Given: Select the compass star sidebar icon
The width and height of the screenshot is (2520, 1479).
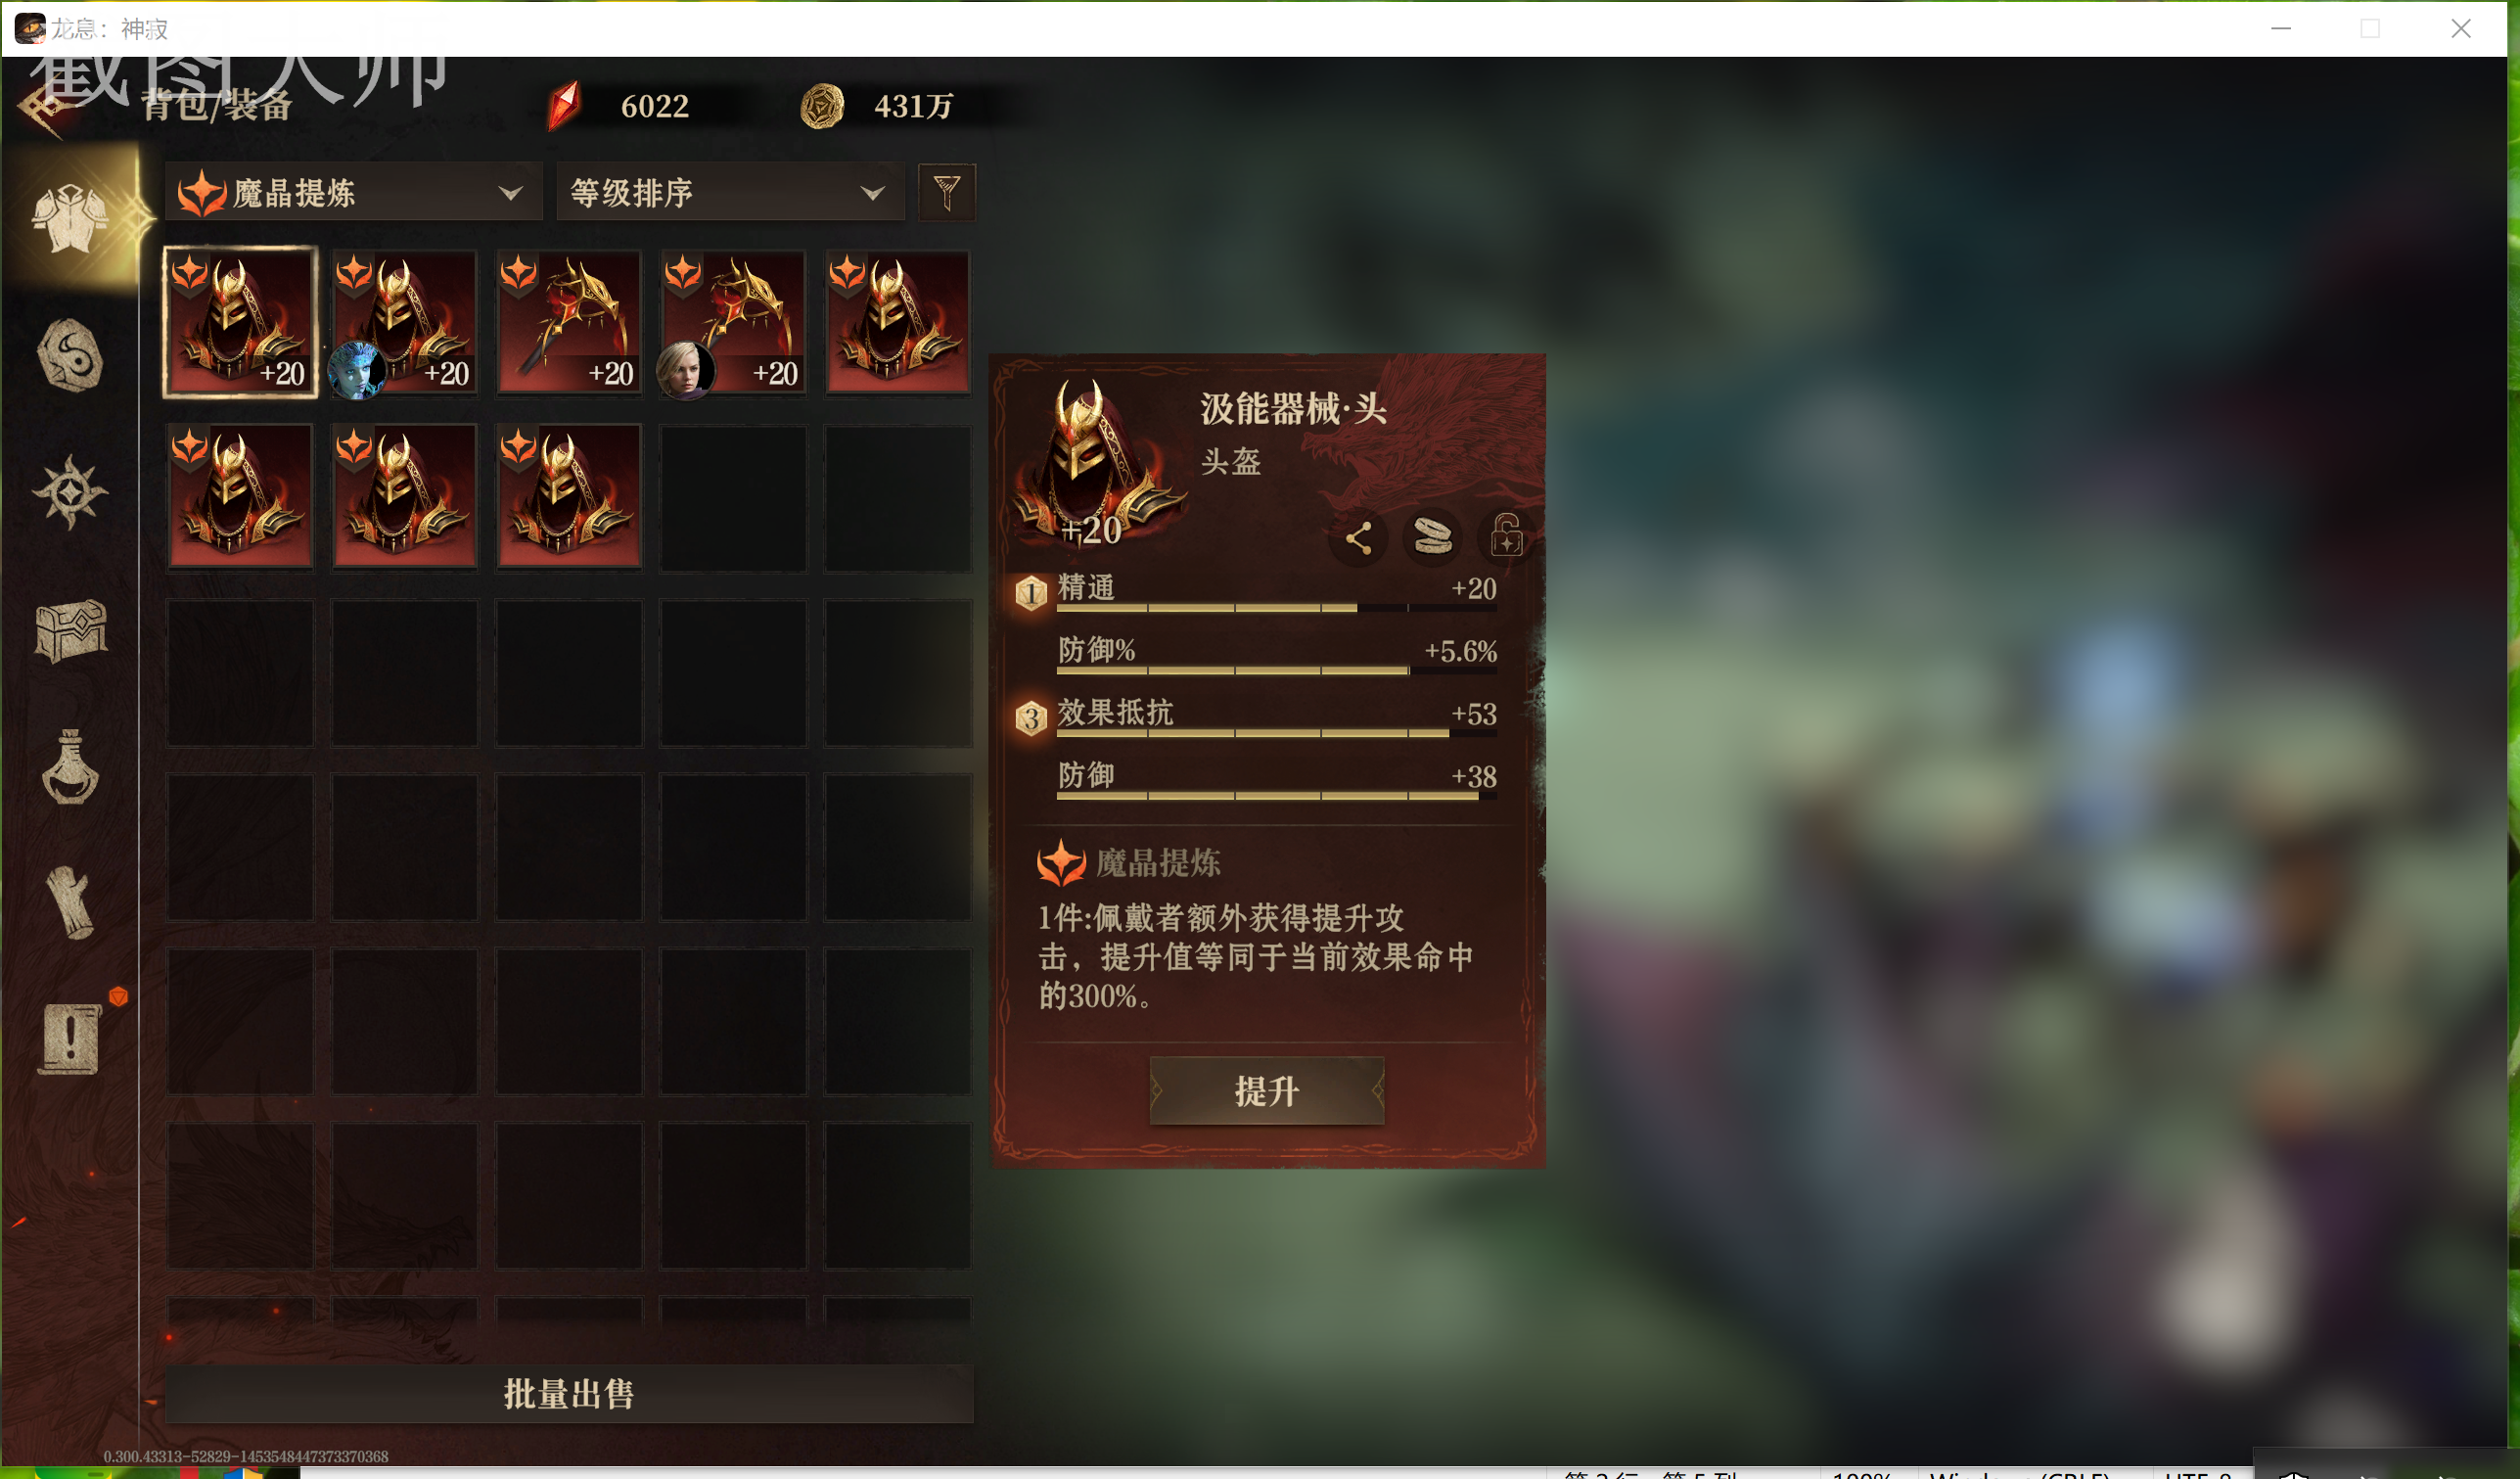Looking at the screenshot, I should [x=70, y=492].
